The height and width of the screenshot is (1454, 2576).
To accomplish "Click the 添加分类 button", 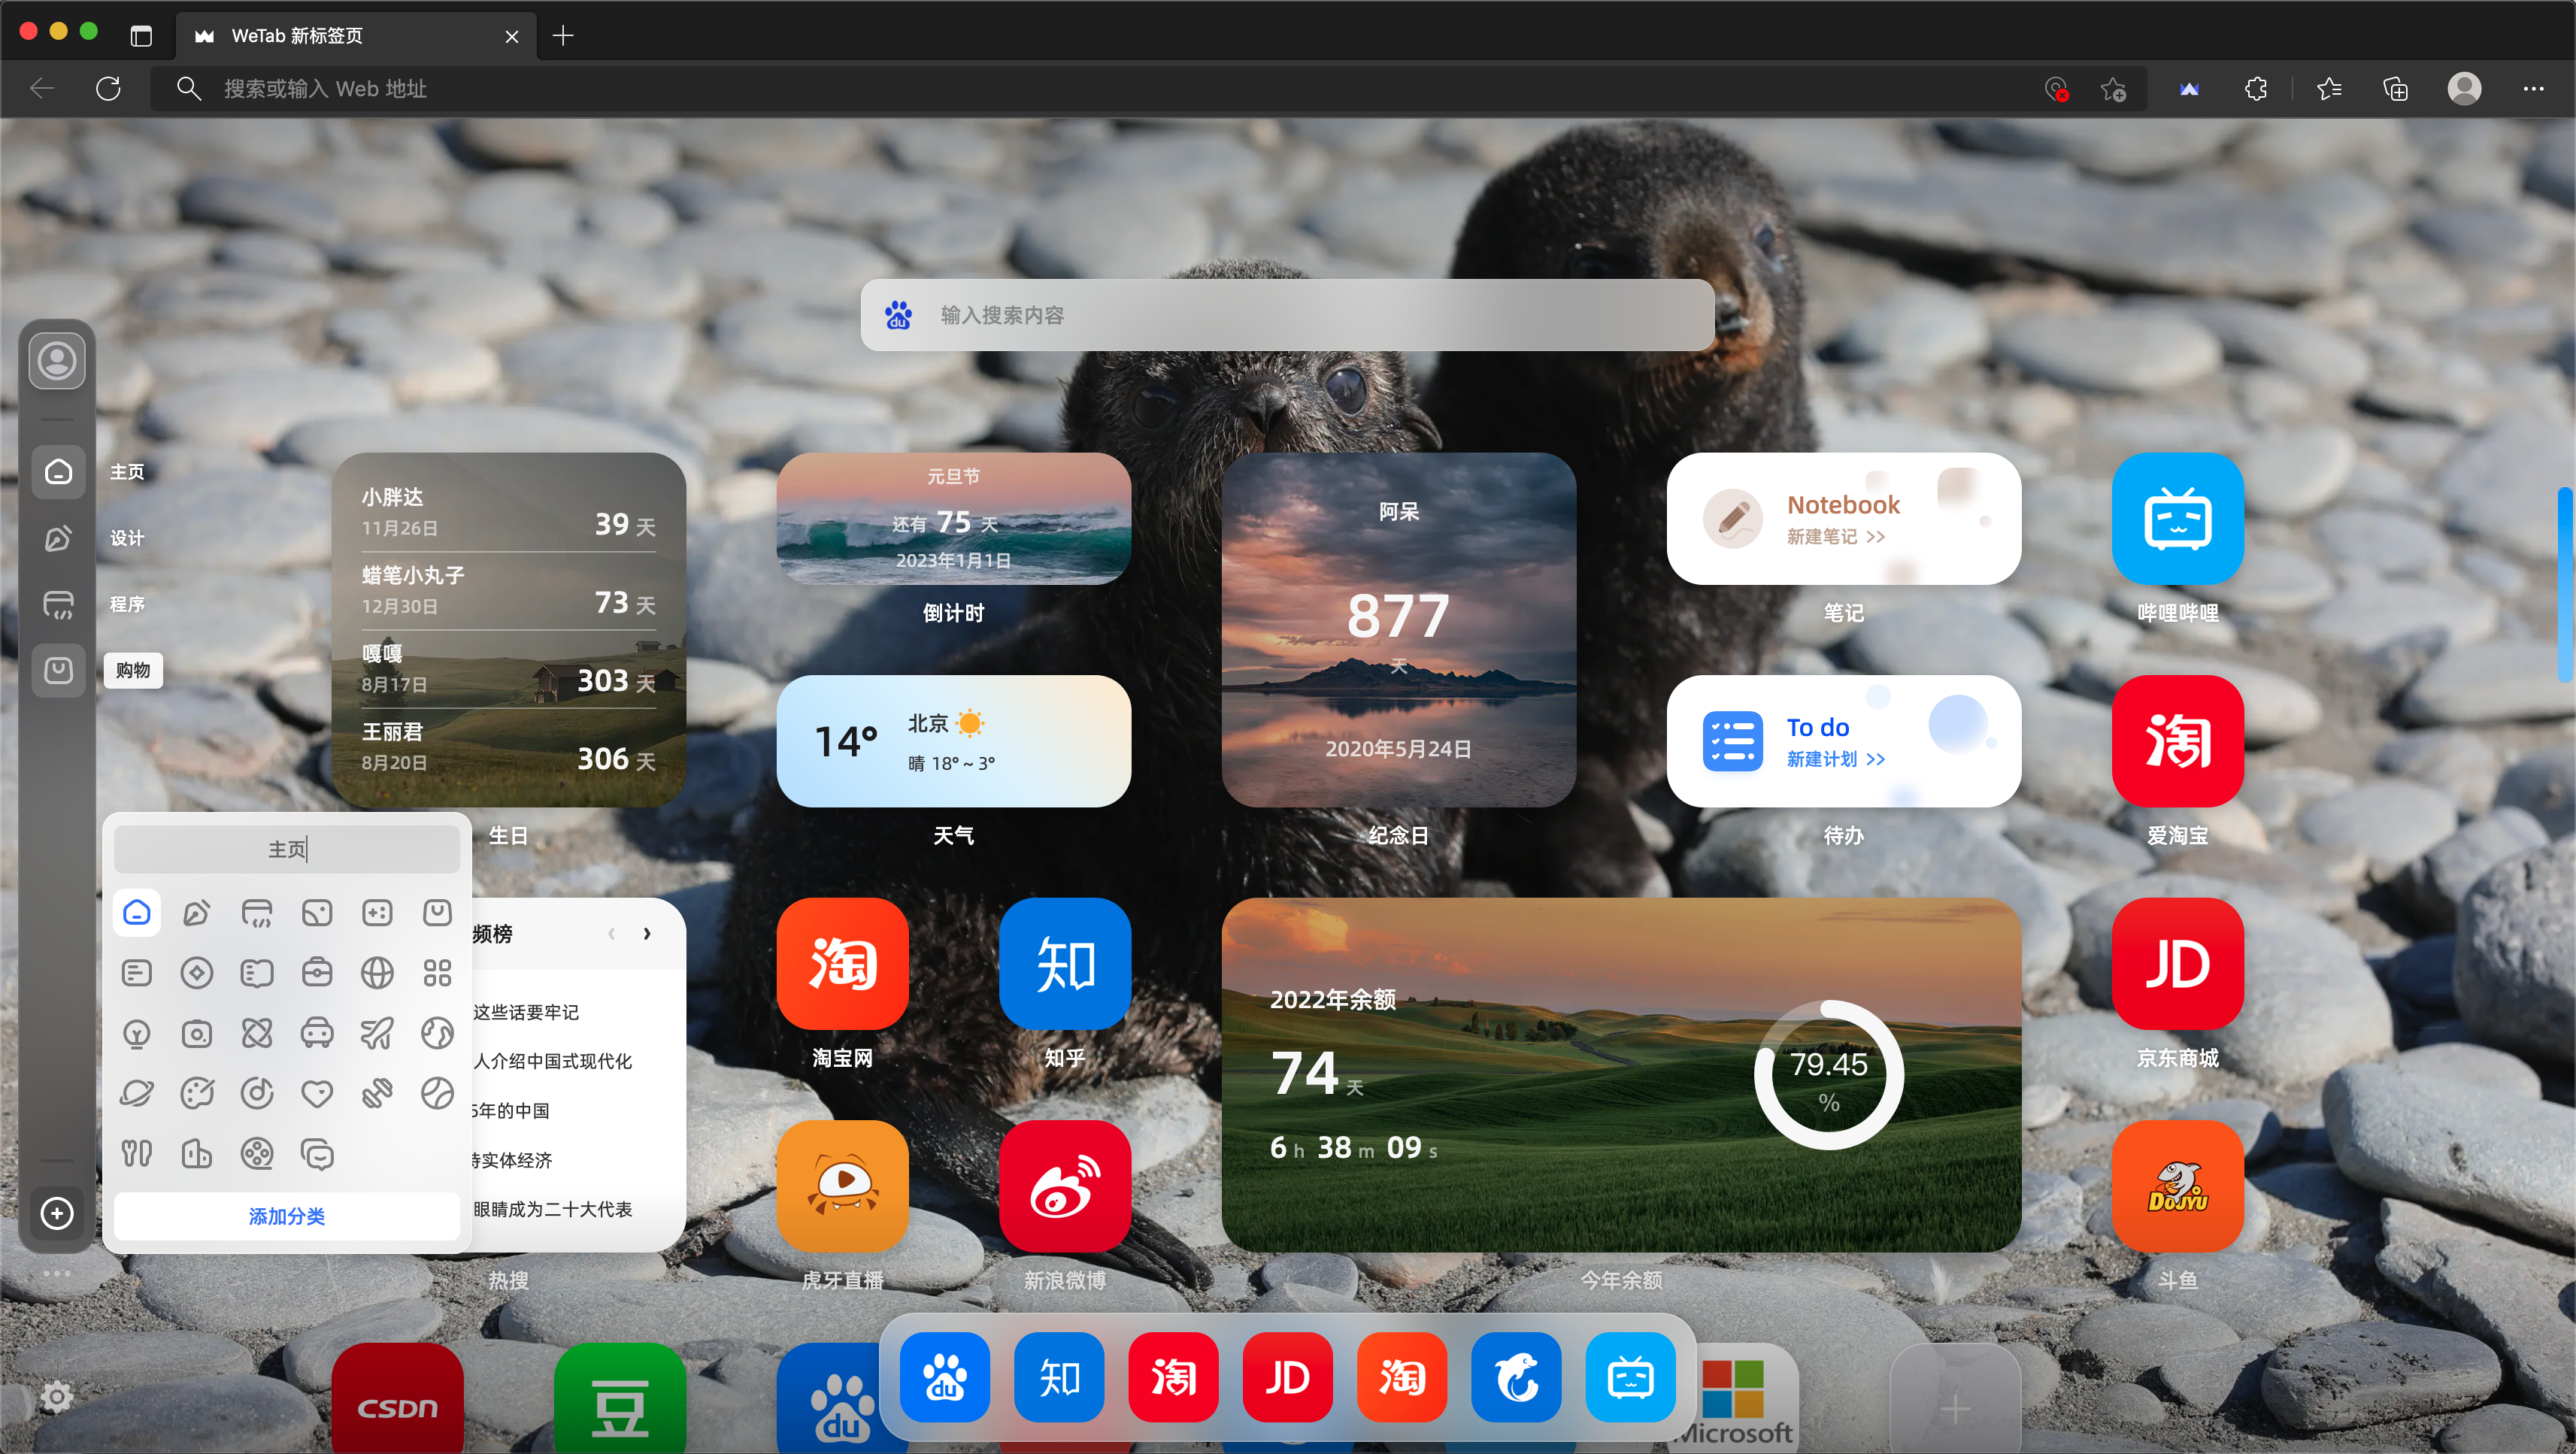I will point(286,1216).
